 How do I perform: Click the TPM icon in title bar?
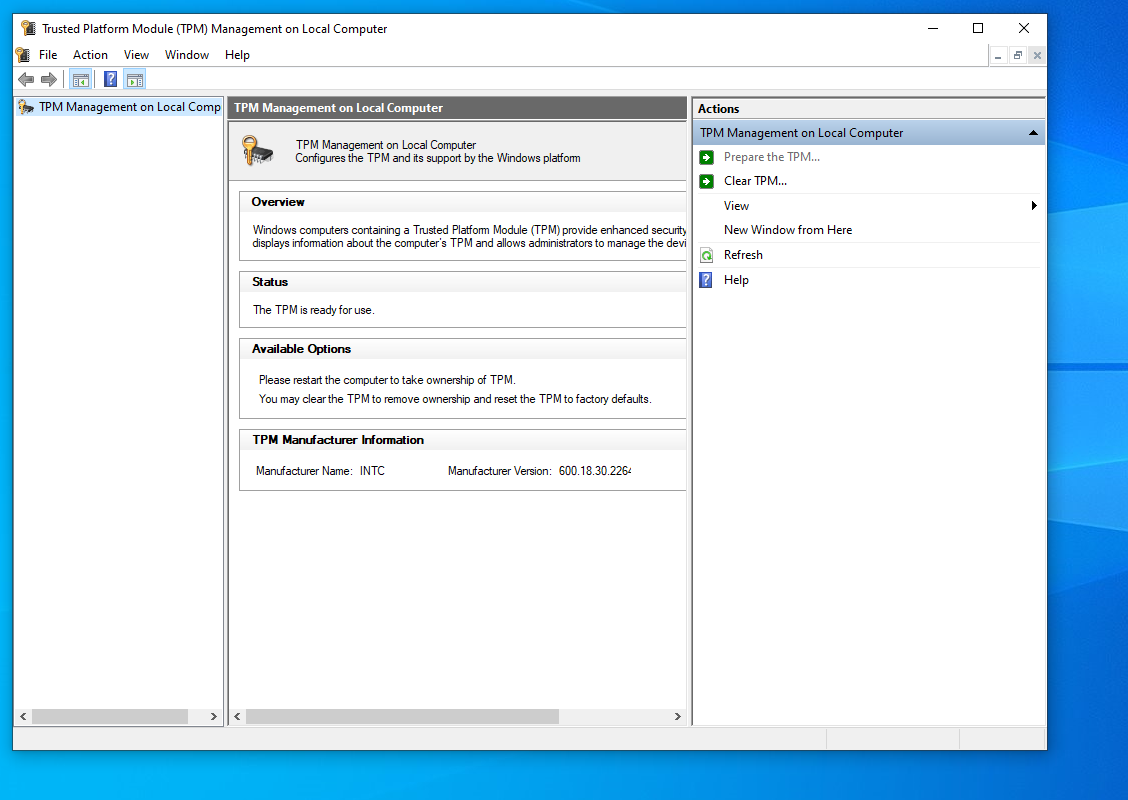28,28
